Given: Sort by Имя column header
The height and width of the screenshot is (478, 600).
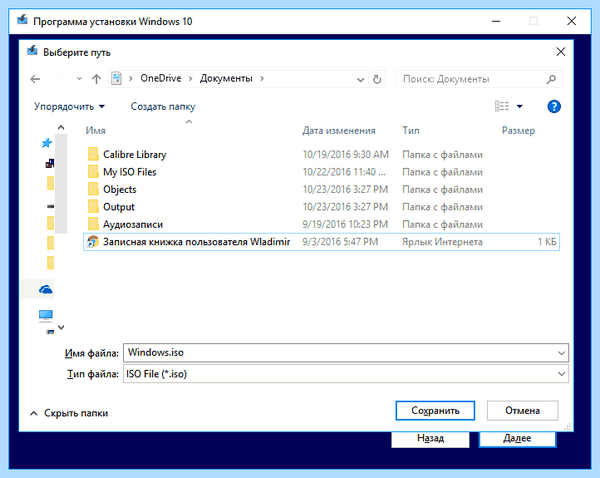Looking at the screenshot, I should click(x=96, y=131).
